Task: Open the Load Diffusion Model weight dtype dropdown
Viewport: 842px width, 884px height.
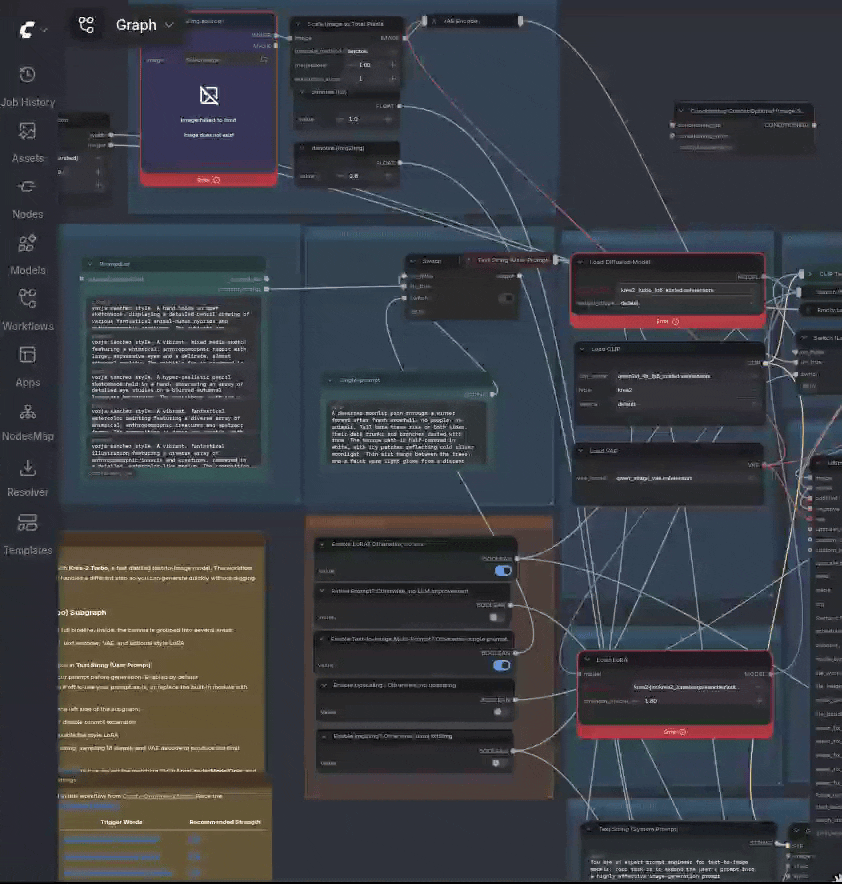Action: [687, 303]
